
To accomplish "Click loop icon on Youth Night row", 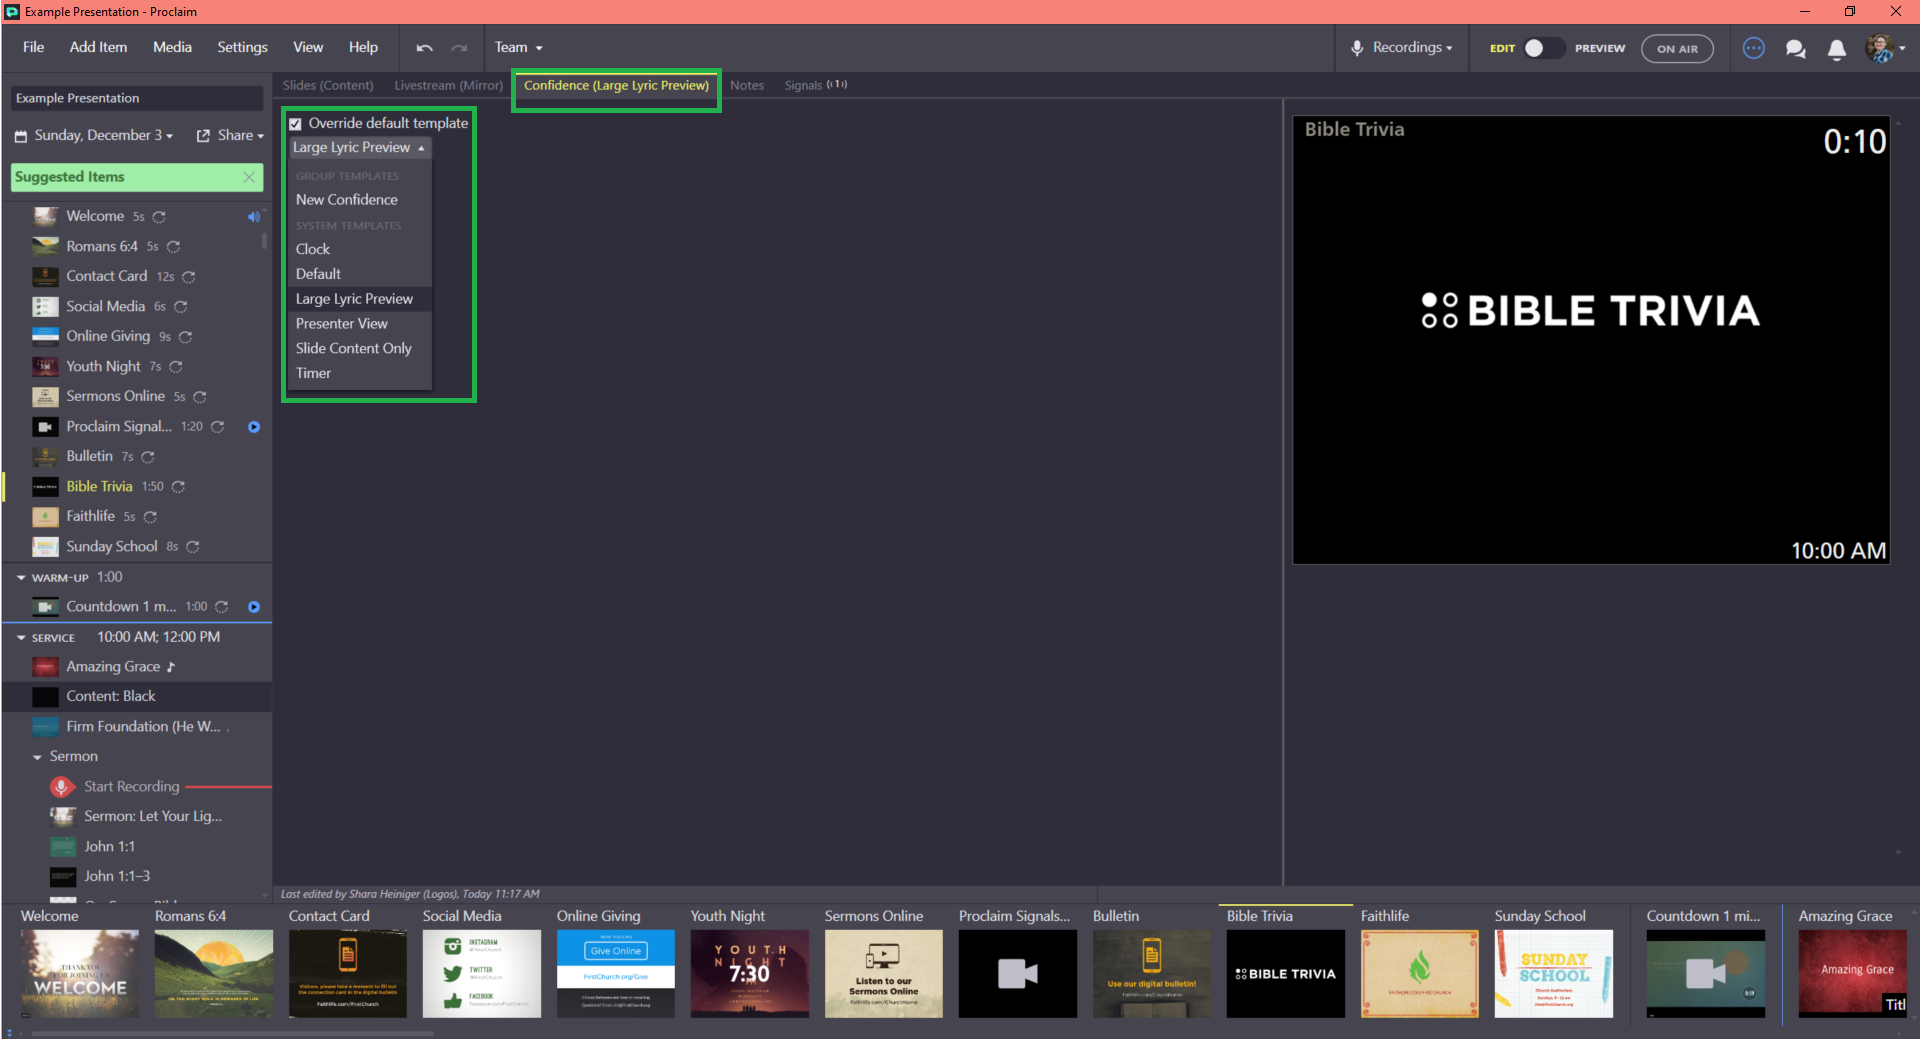I will (176, 367).
